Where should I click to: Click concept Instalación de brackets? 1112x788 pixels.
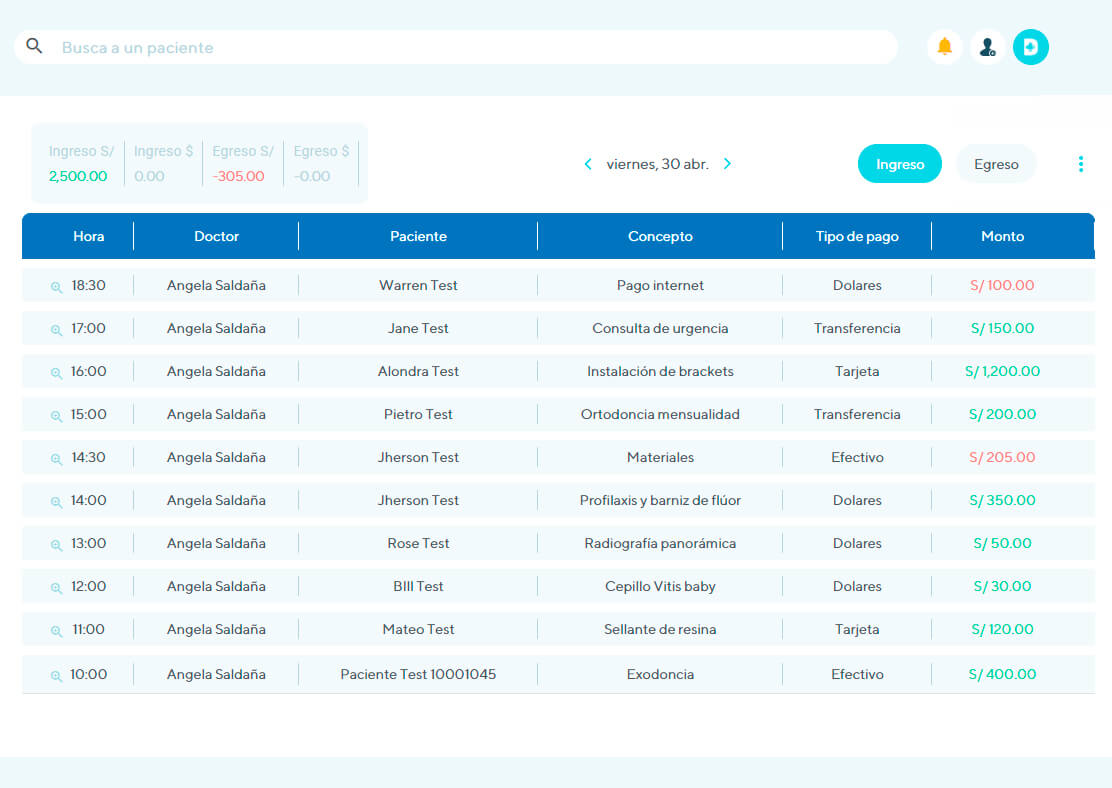pos(660,371)
